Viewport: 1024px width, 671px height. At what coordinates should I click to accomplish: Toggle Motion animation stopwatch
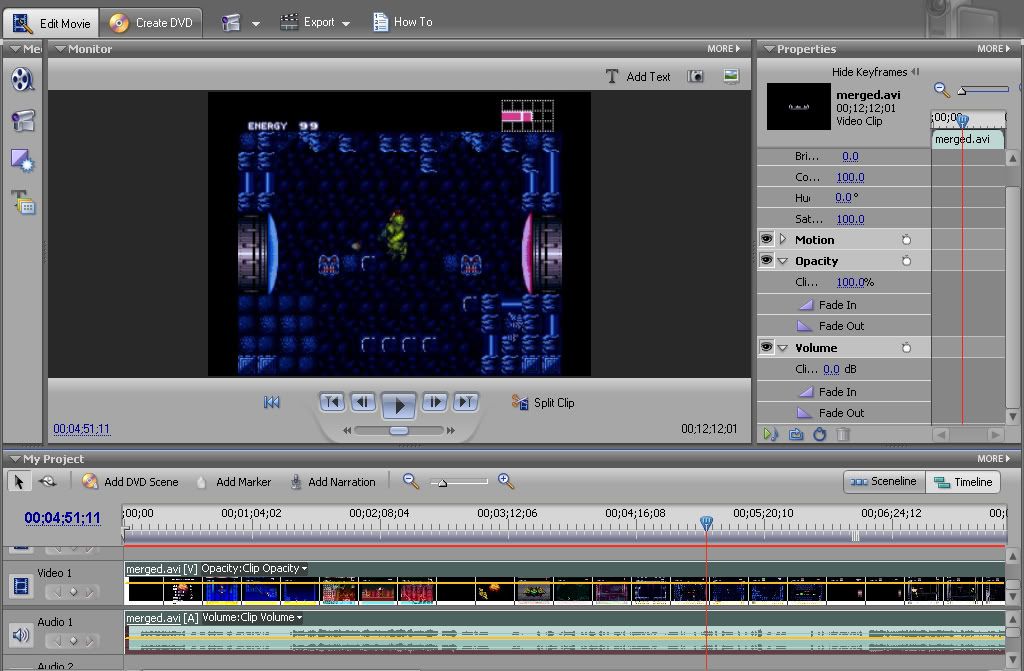906,240
